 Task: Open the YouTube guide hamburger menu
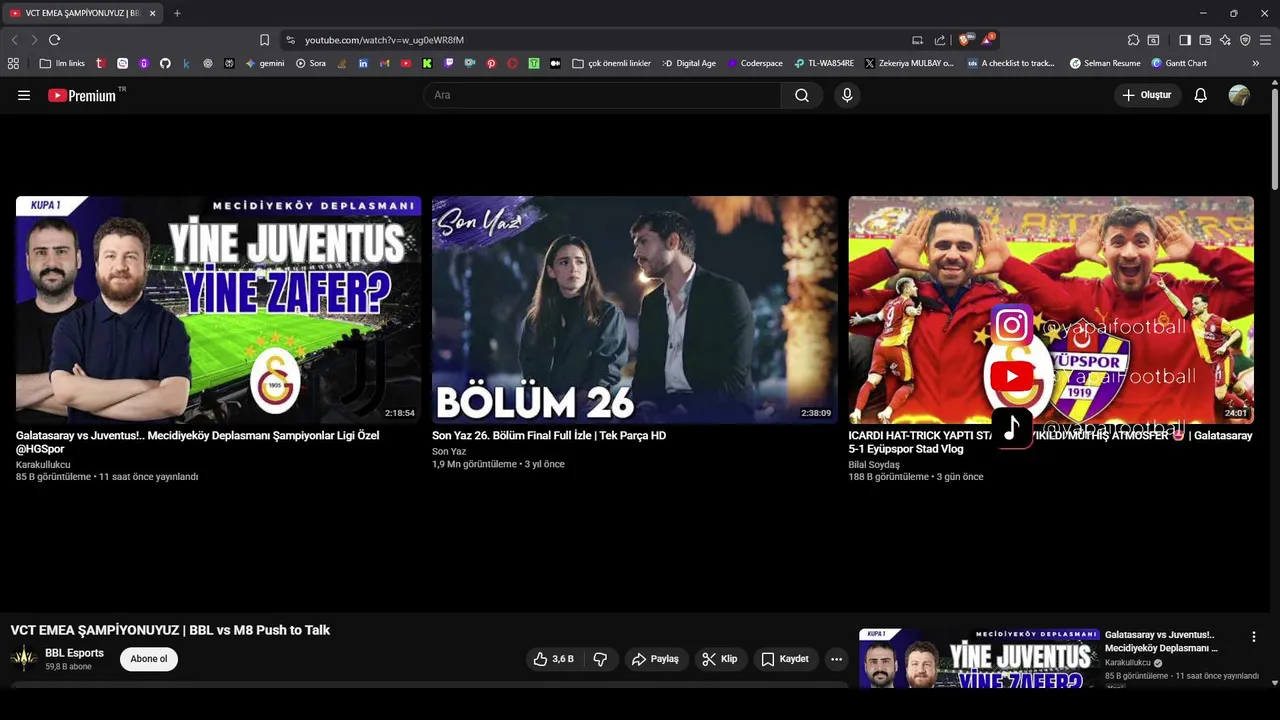pyautogui.click(x=24, y=95)
